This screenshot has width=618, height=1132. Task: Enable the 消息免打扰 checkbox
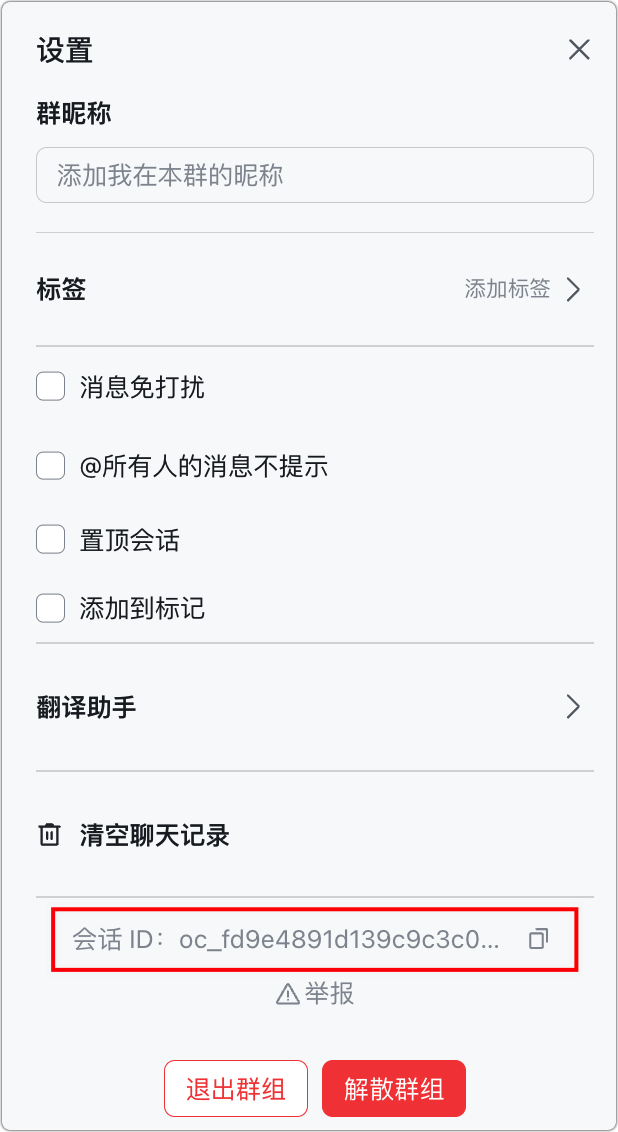pos(51,387)
